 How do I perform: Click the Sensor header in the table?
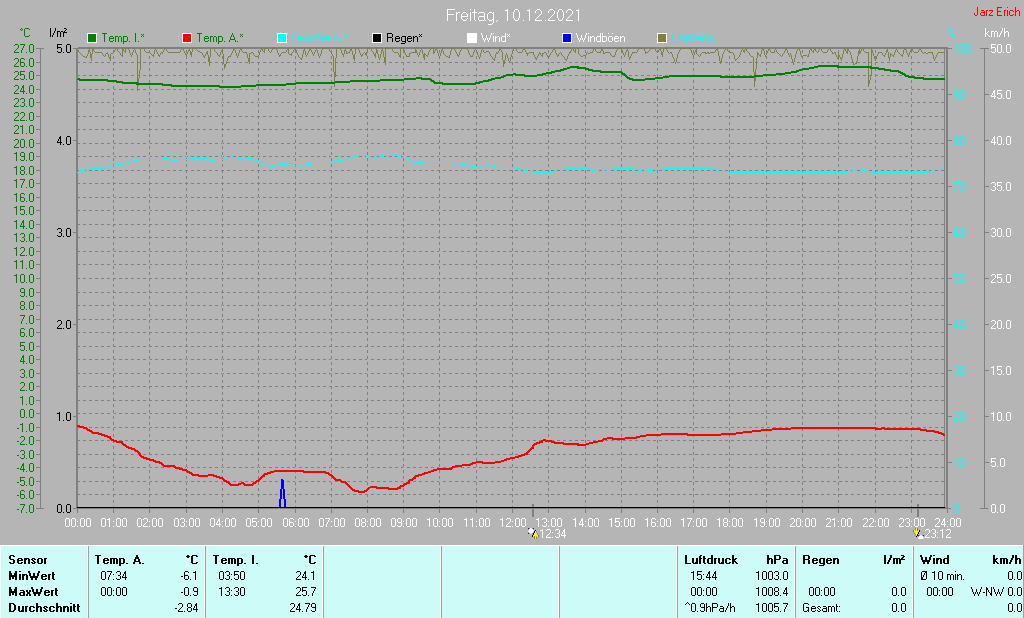(x=28, y=560)
